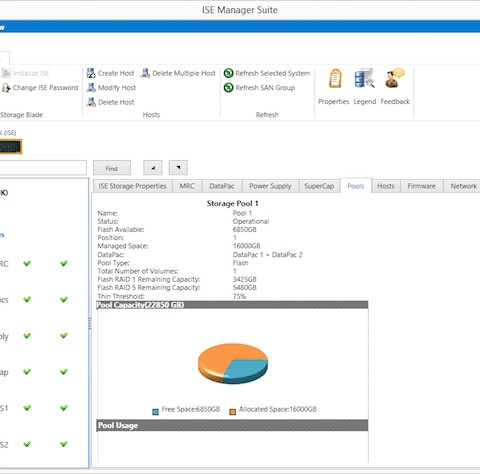Click the next result arrow button
The image size is (480, 474).
[x=178, y=168]
